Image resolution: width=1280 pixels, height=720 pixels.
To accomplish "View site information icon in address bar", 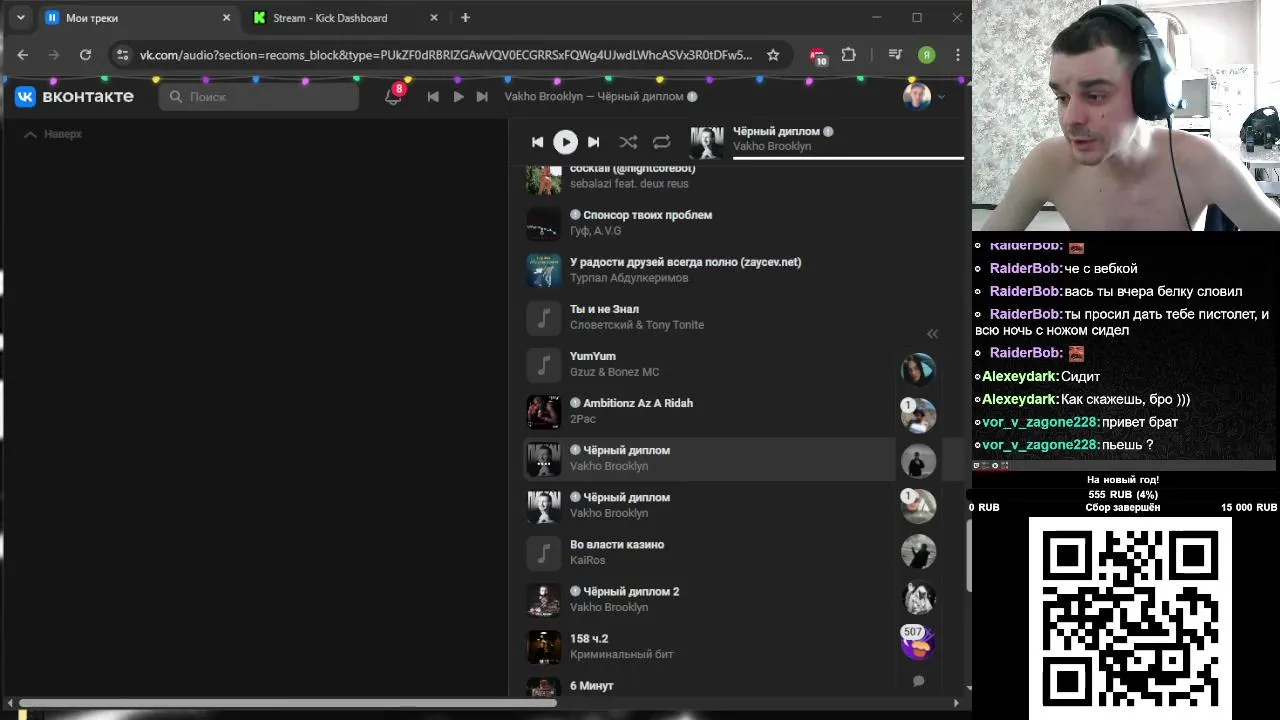I will [122, 55].
